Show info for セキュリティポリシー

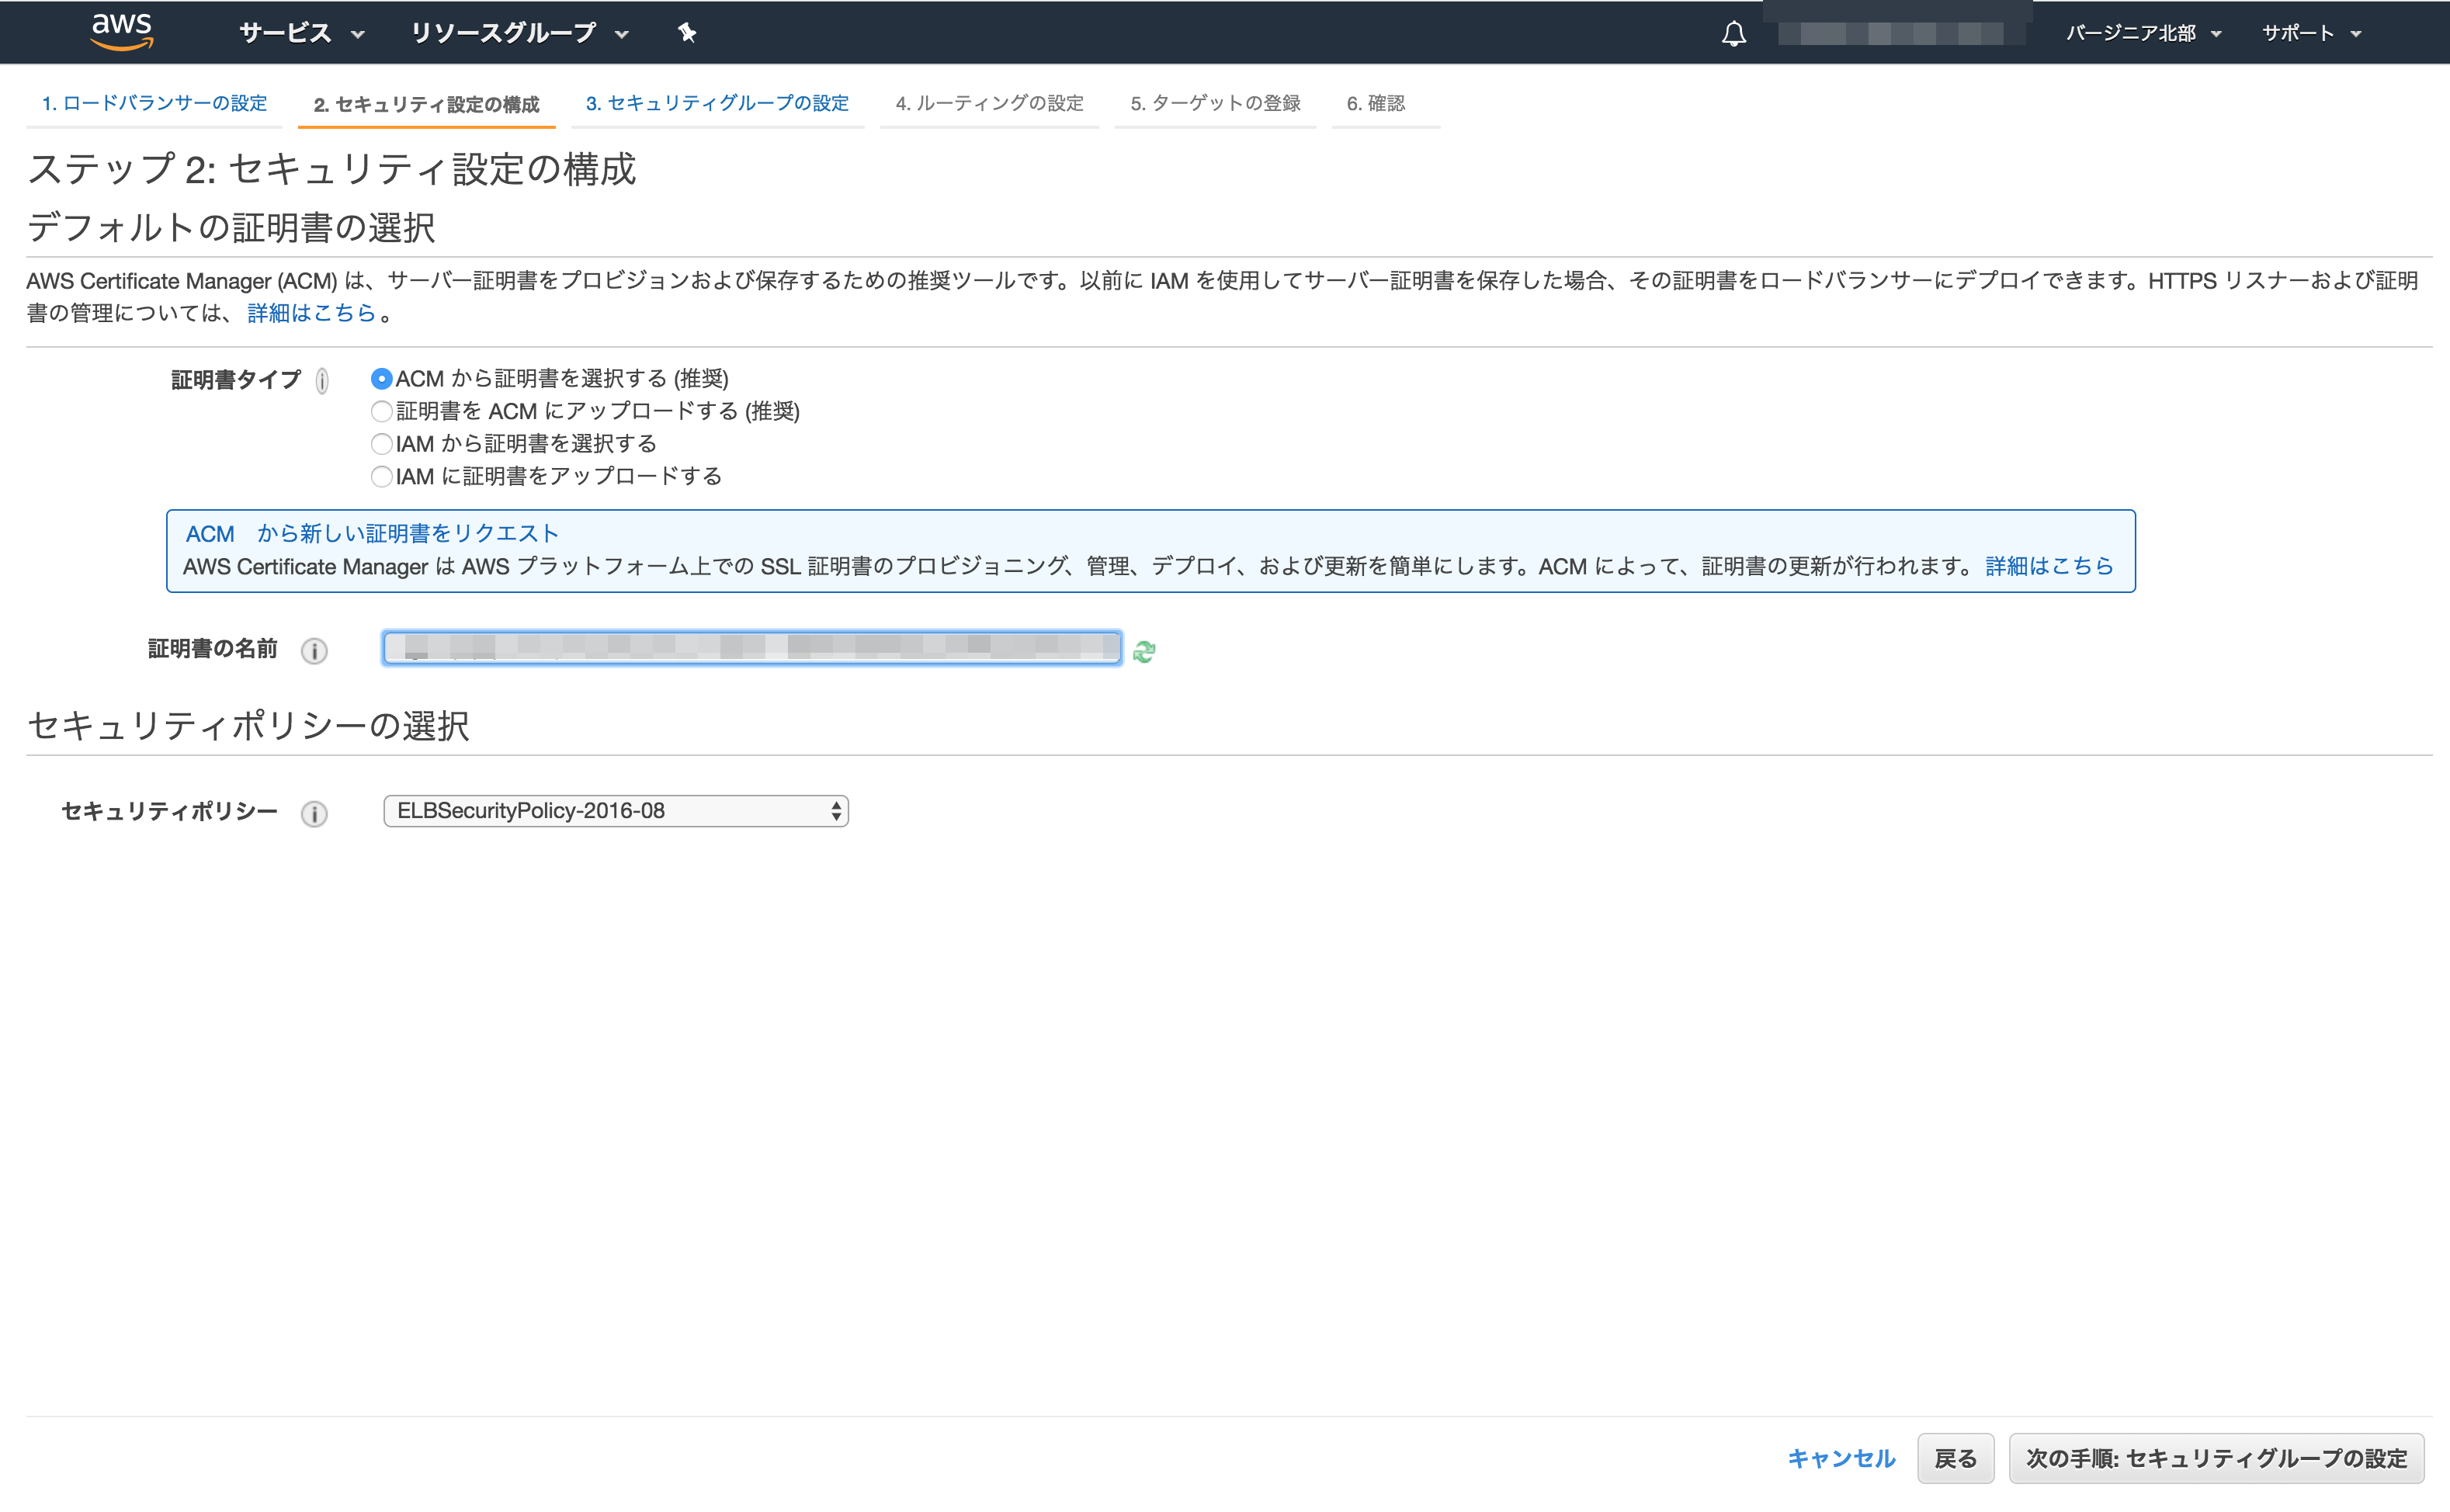tap(314, 813)
